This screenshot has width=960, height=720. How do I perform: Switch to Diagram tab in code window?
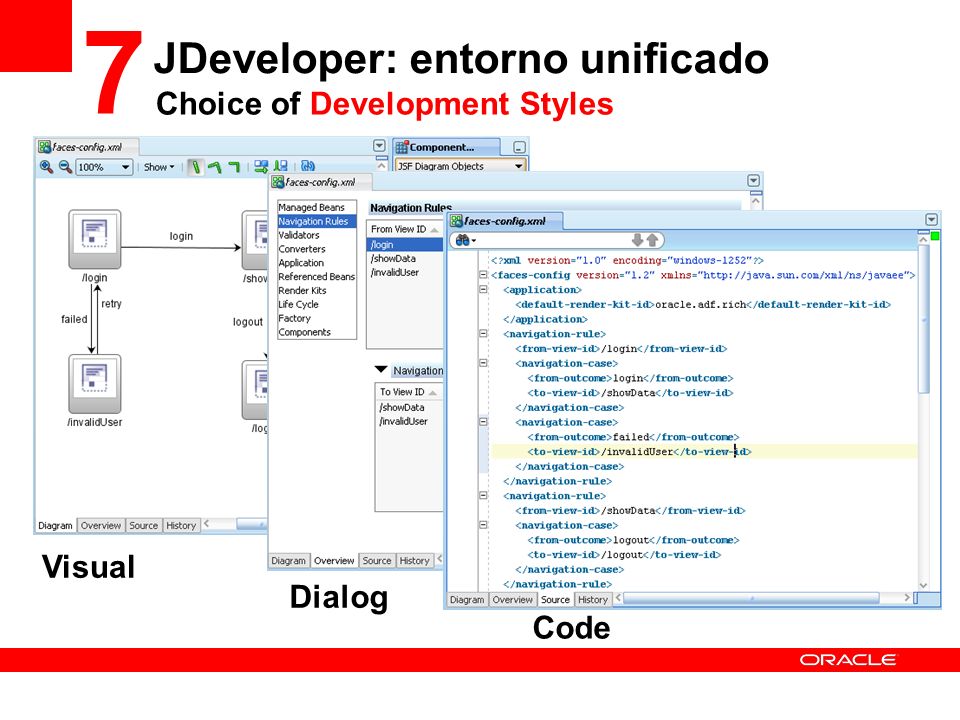point(467,600)
